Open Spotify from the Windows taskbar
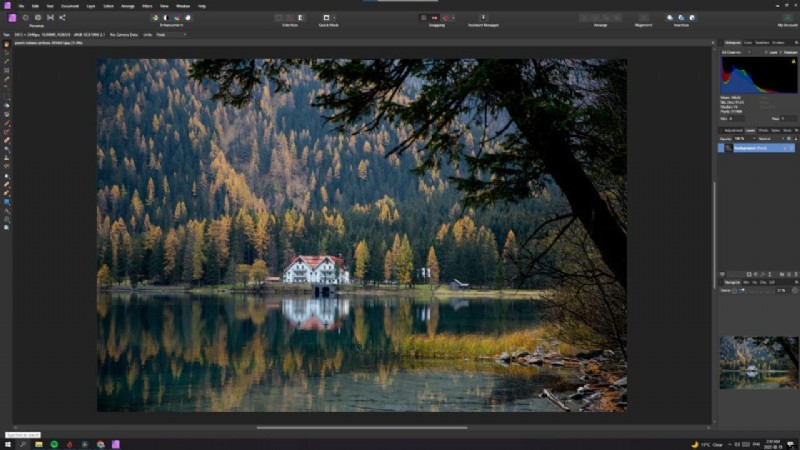This screenshot has width=800, height=450. point(54,444)
